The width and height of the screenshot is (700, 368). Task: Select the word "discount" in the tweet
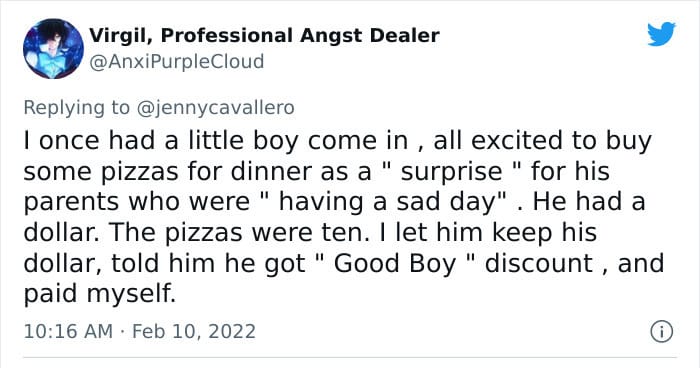538,263
